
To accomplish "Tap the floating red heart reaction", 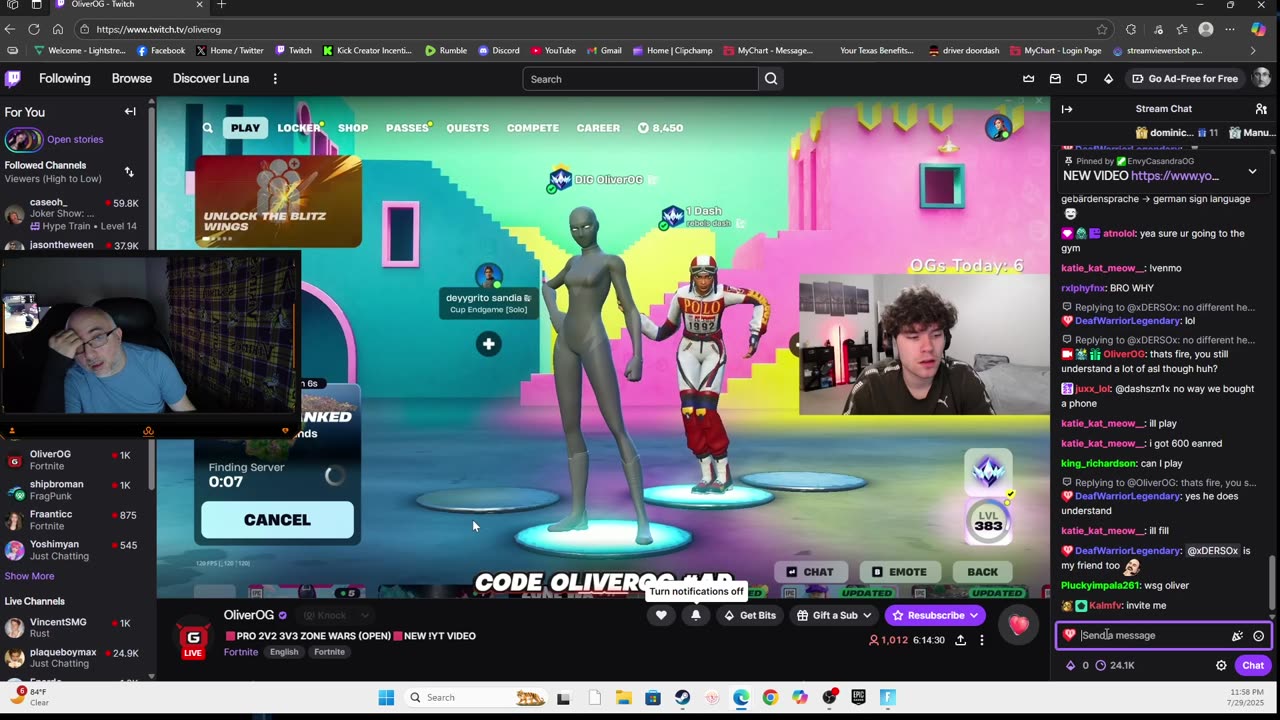I will pos(1018,626).
